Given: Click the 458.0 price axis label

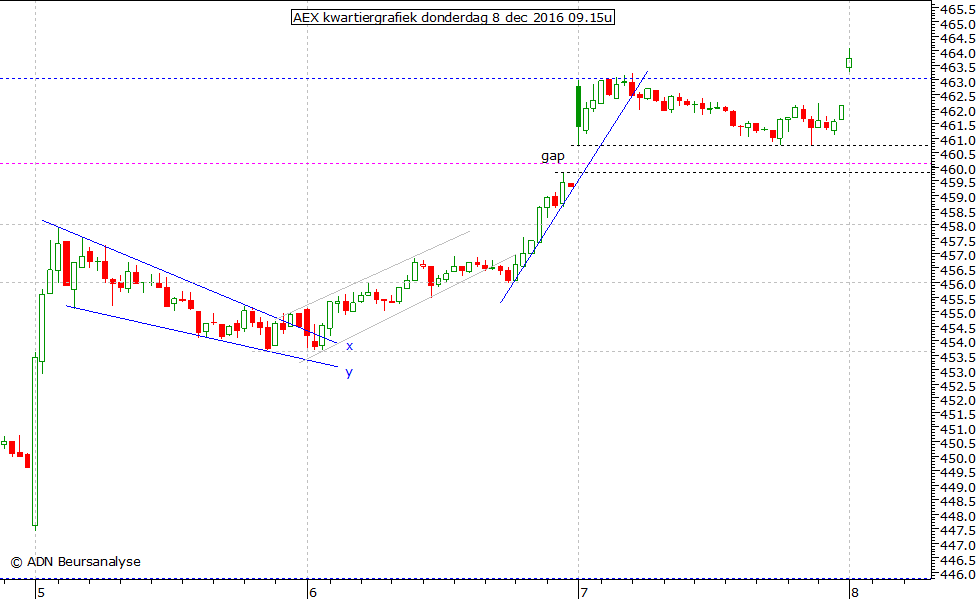Looking at the screenshot, I should tap(957, 227).
